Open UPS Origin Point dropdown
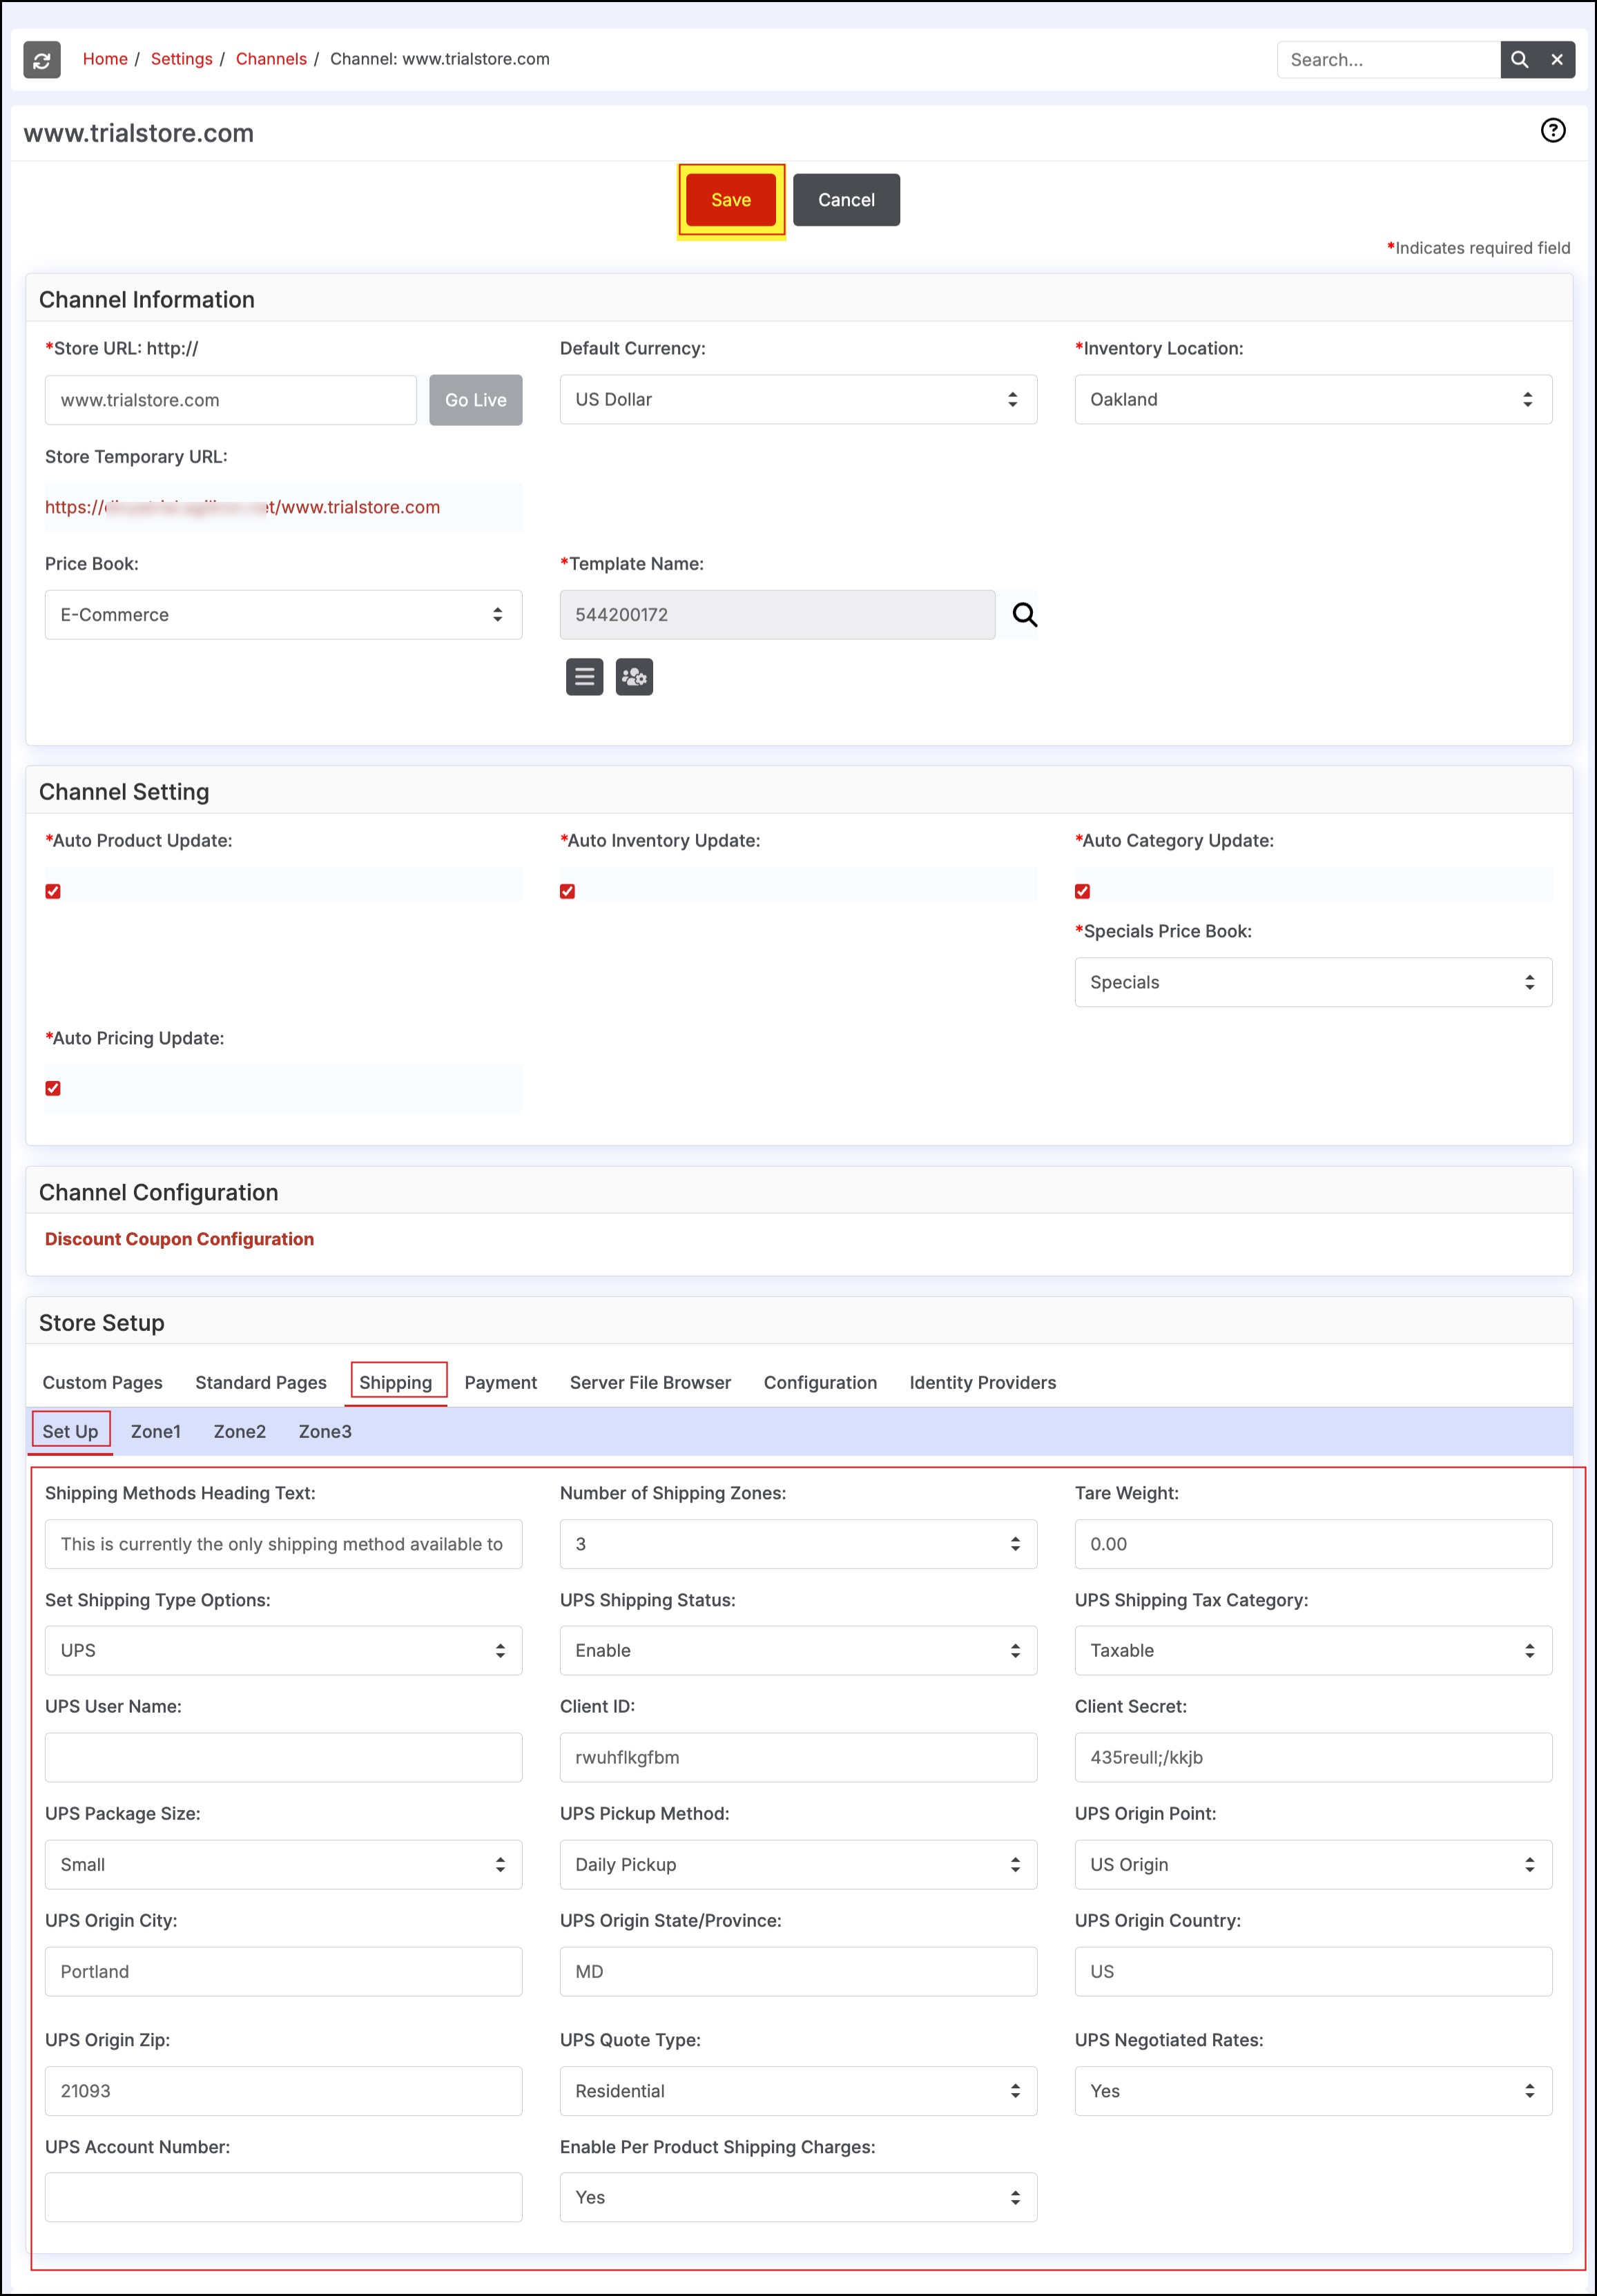Screen dimensions: 1597x2296 pyautogui.click(x=1313, y=1864)
